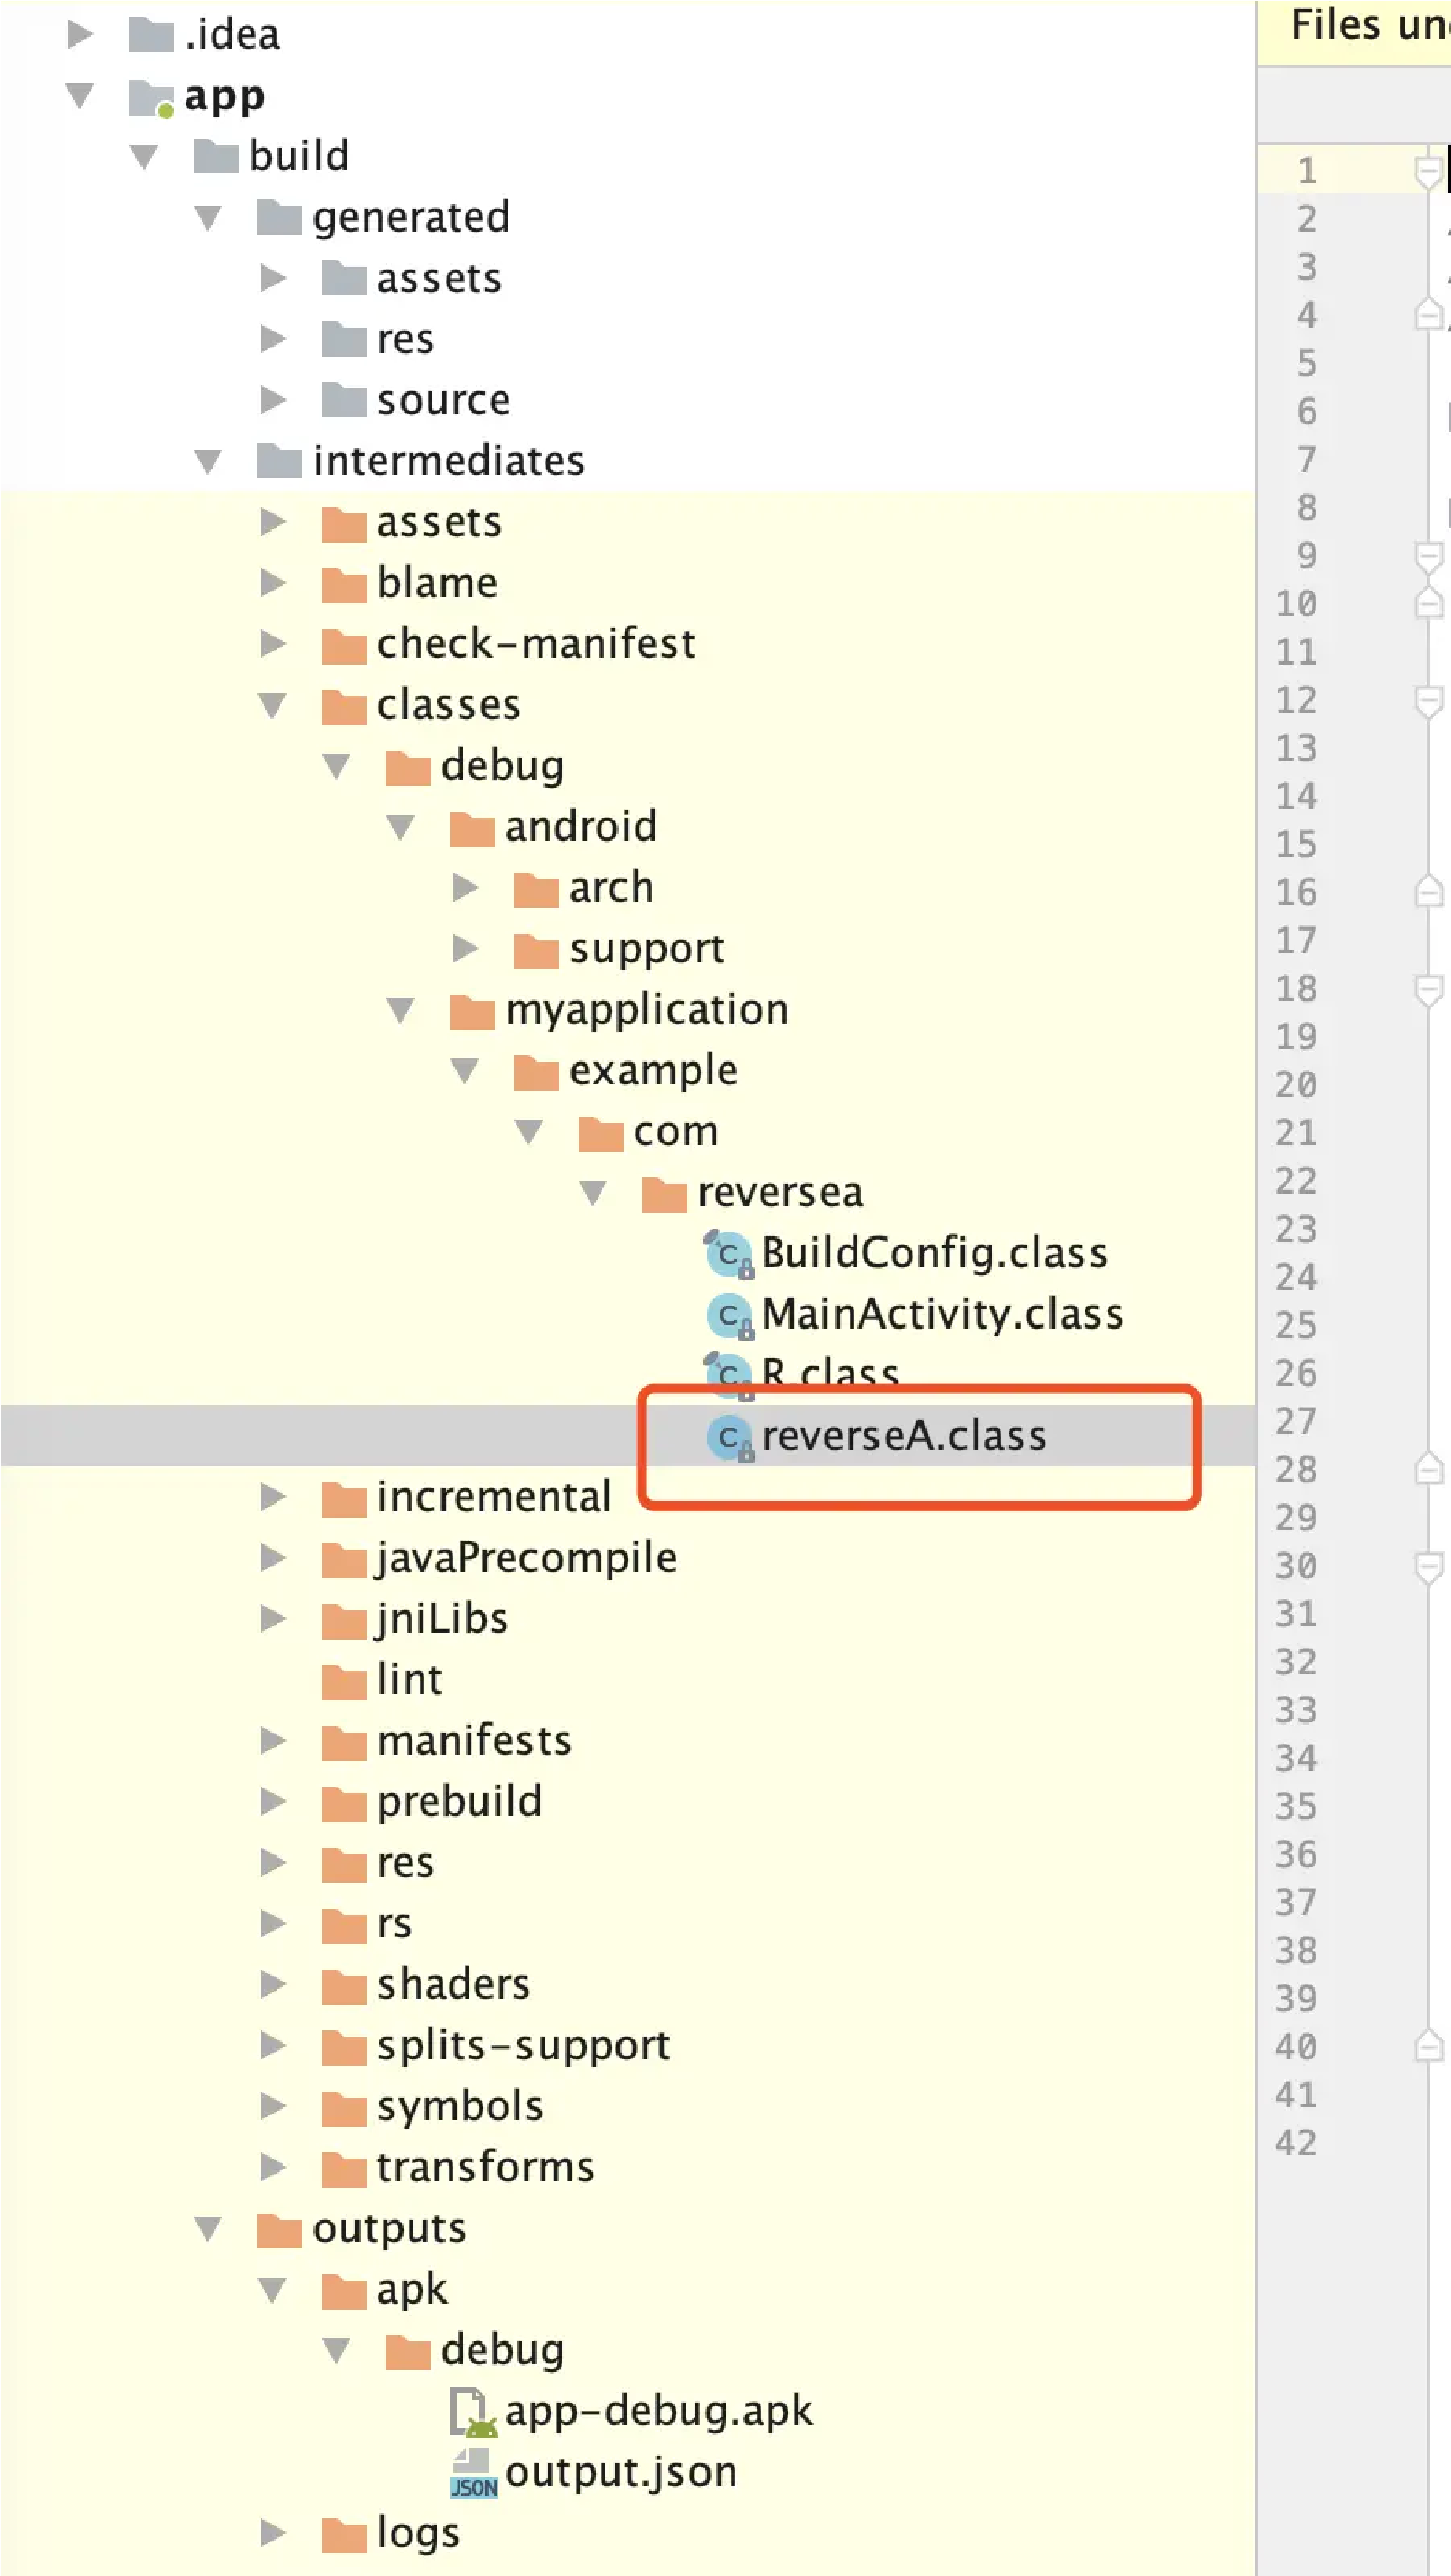Expand the javaPrecompile folder

click(x=272, y=1558)
